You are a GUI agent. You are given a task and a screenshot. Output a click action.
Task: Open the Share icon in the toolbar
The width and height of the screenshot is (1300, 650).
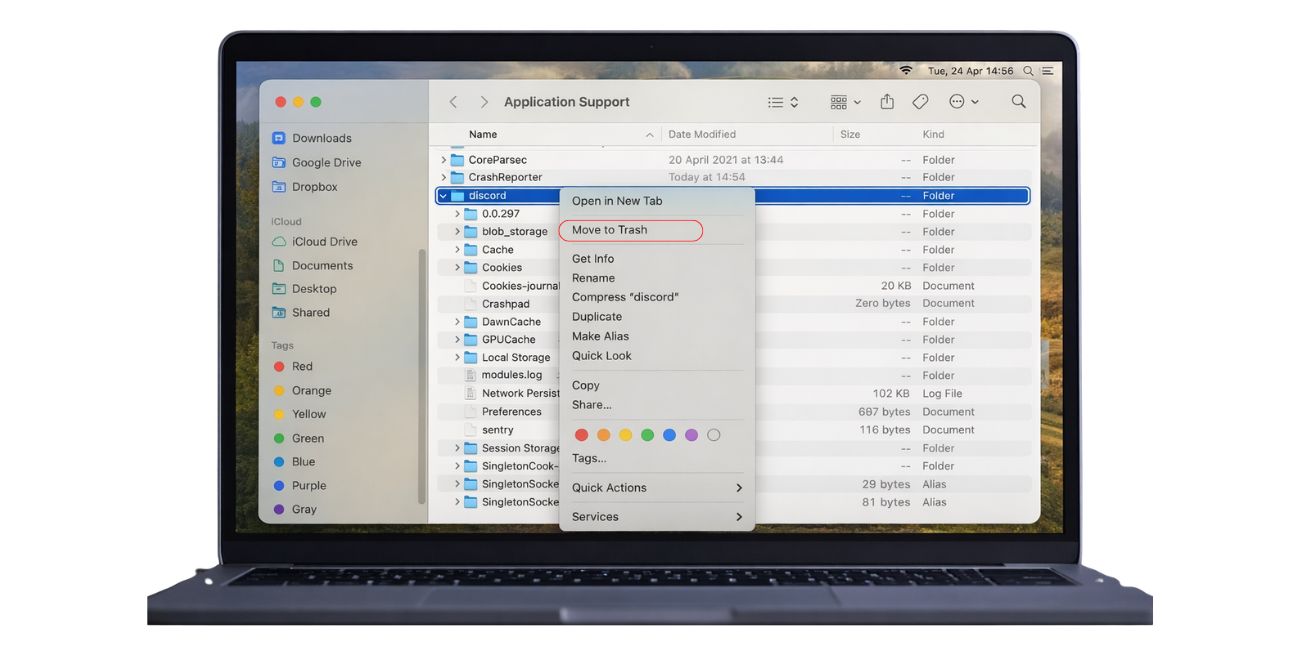[x=887, y=101]
